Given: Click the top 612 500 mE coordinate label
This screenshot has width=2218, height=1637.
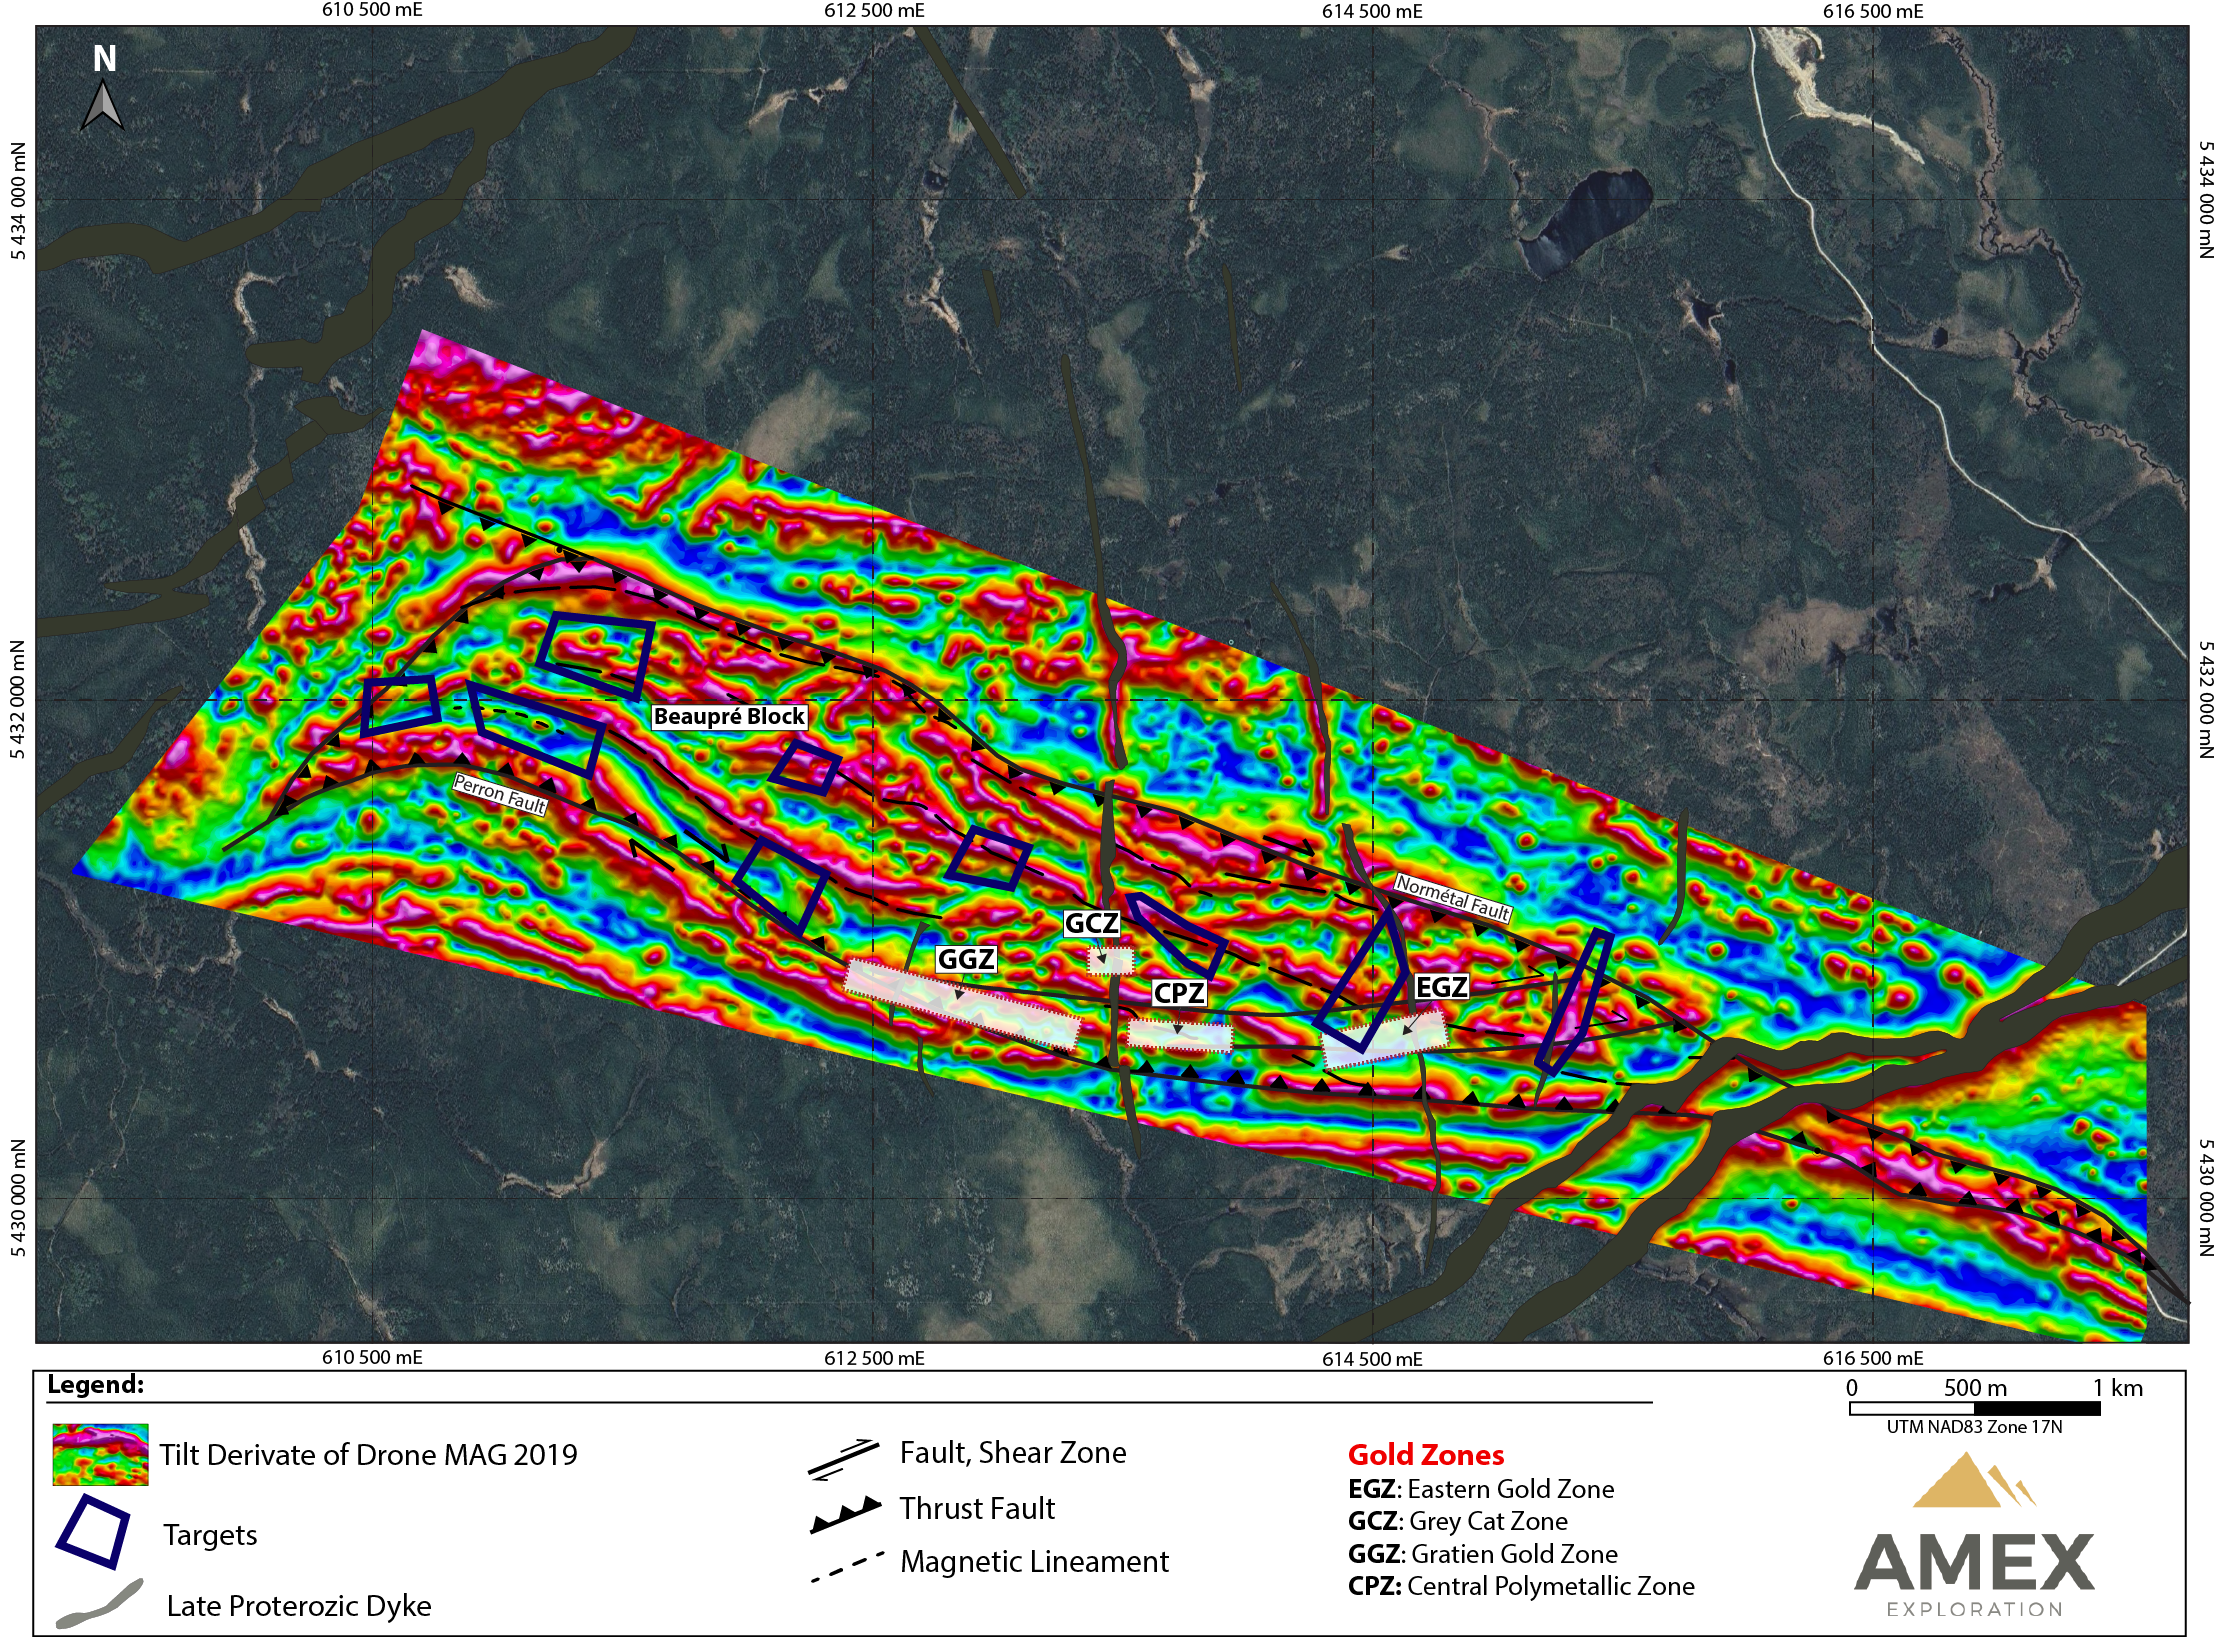Looking at the screenshot, I should coord(874,11).
